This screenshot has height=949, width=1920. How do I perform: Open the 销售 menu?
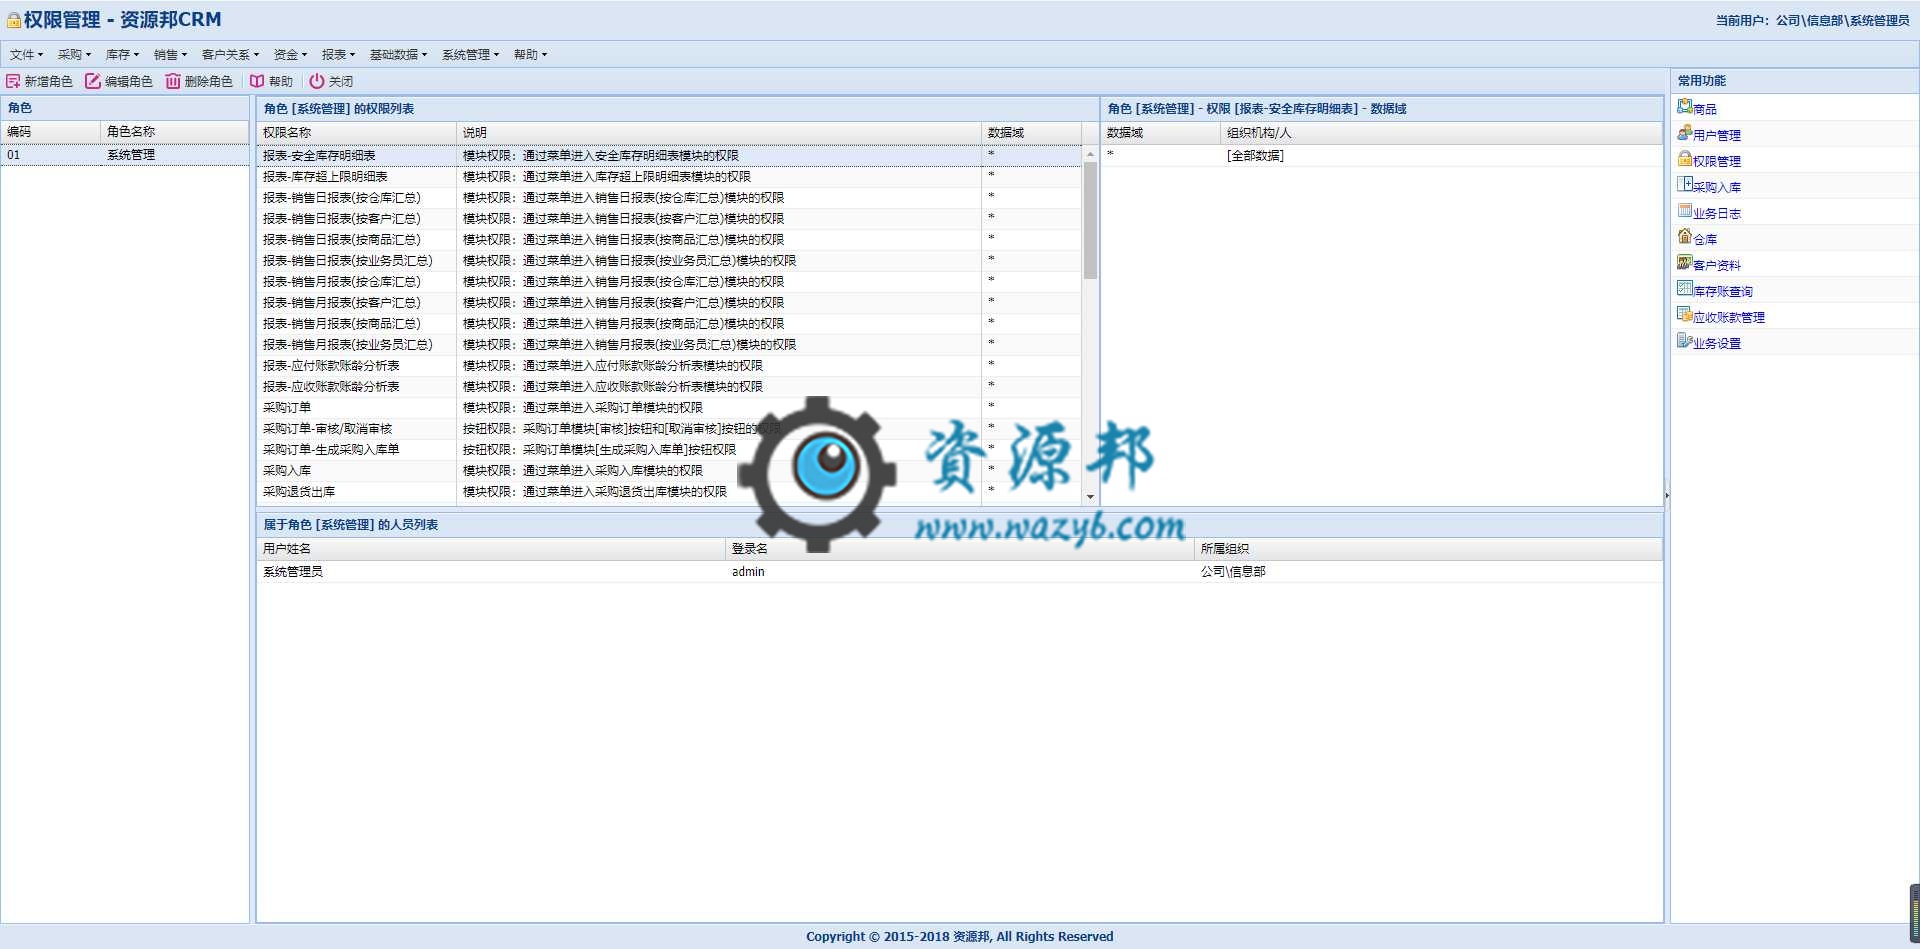pos(170,55)
